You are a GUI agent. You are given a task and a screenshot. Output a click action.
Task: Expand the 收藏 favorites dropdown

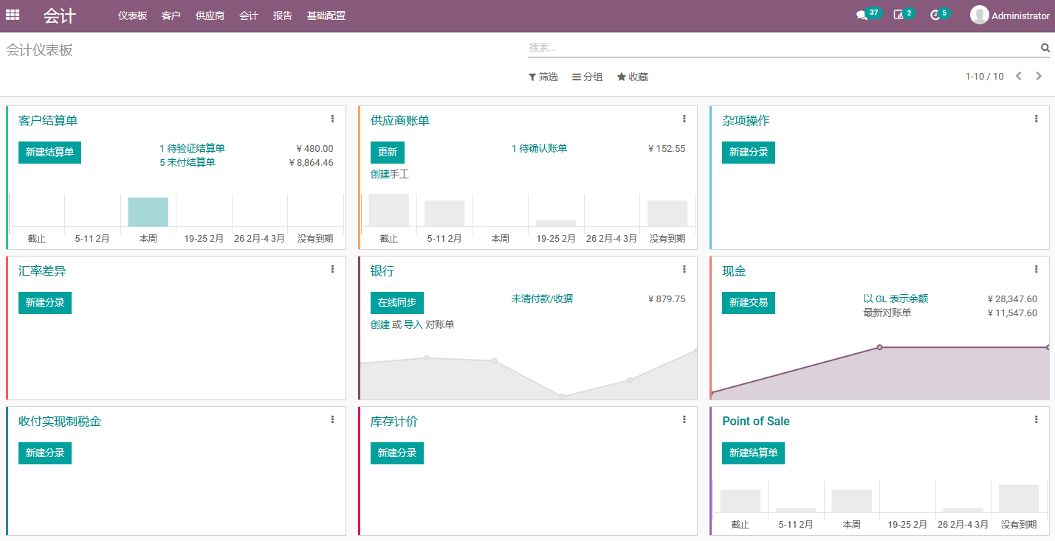[632, 77]
